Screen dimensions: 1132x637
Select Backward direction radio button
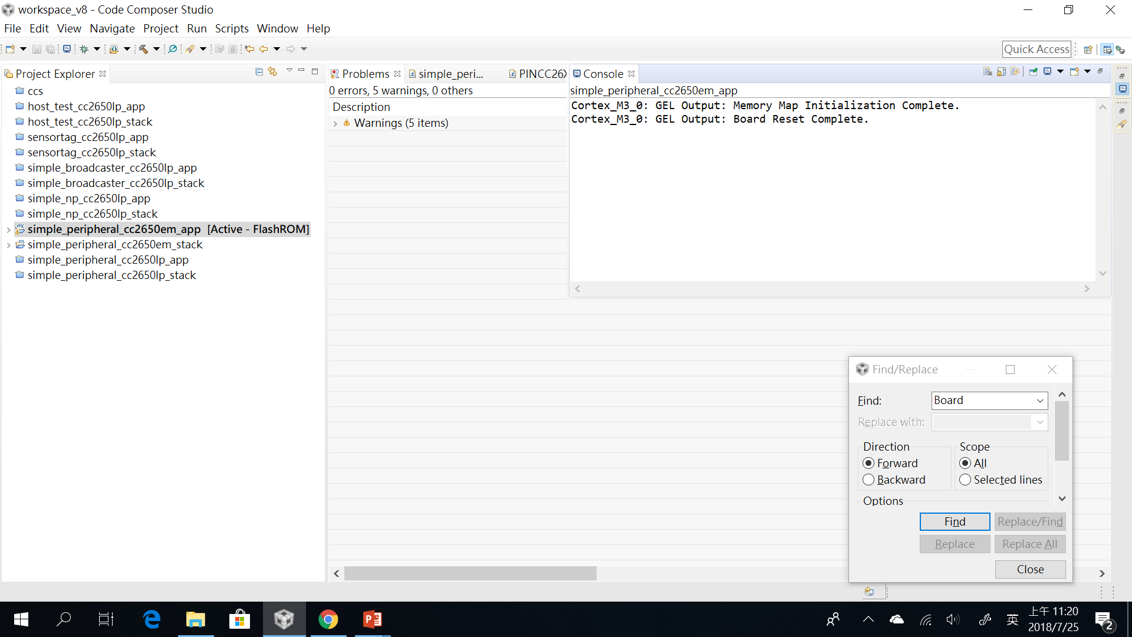click(868, 480)
